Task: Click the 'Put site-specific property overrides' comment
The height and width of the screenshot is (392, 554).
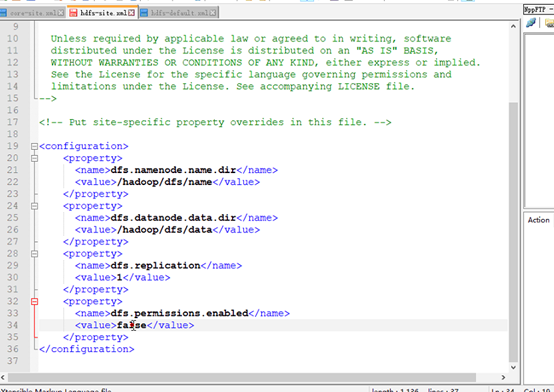Action: point(215,122)
